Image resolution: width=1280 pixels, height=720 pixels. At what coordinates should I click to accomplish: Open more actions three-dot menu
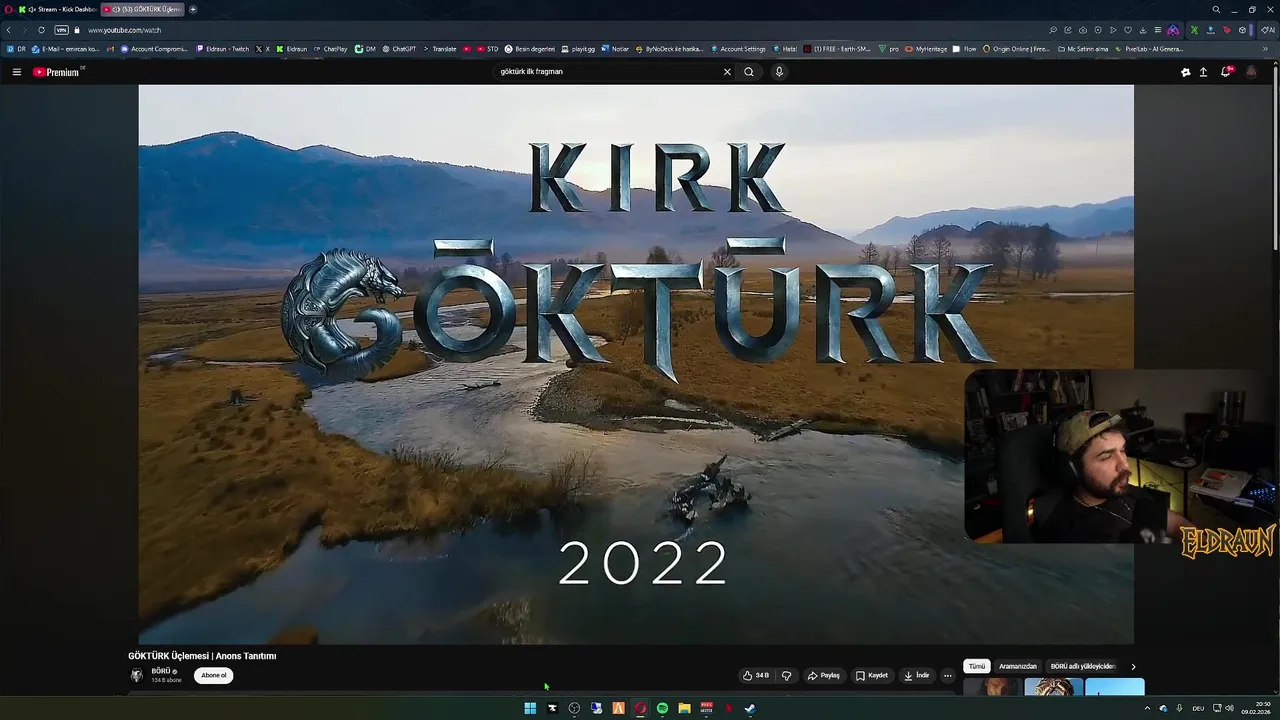click(x=948, y=675)
